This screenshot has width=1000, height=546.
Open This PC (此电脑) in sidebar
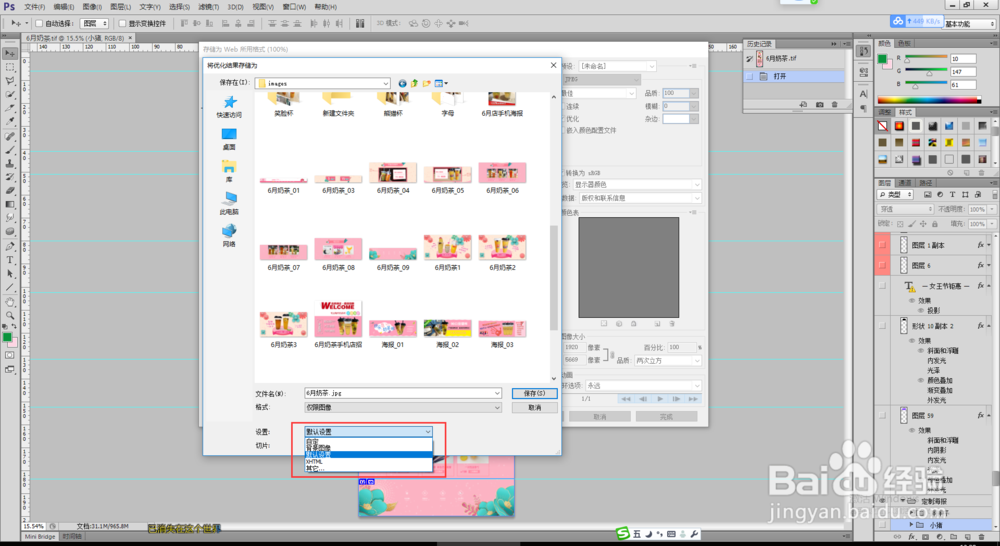(x=229, y=203)
